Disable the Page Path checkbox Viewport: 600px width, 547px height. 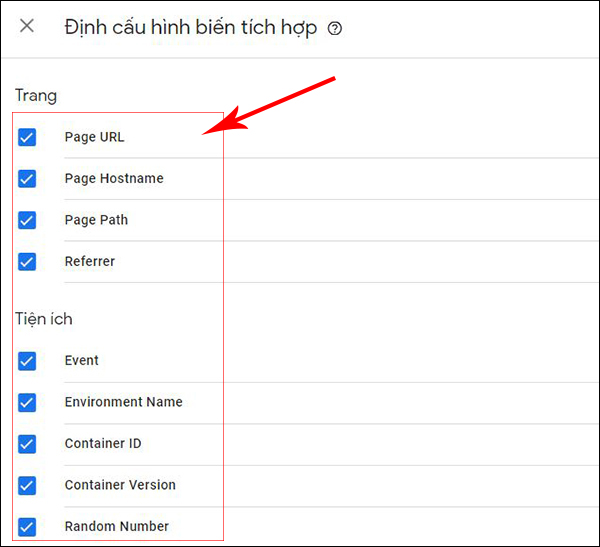click(x=27, y=220)
